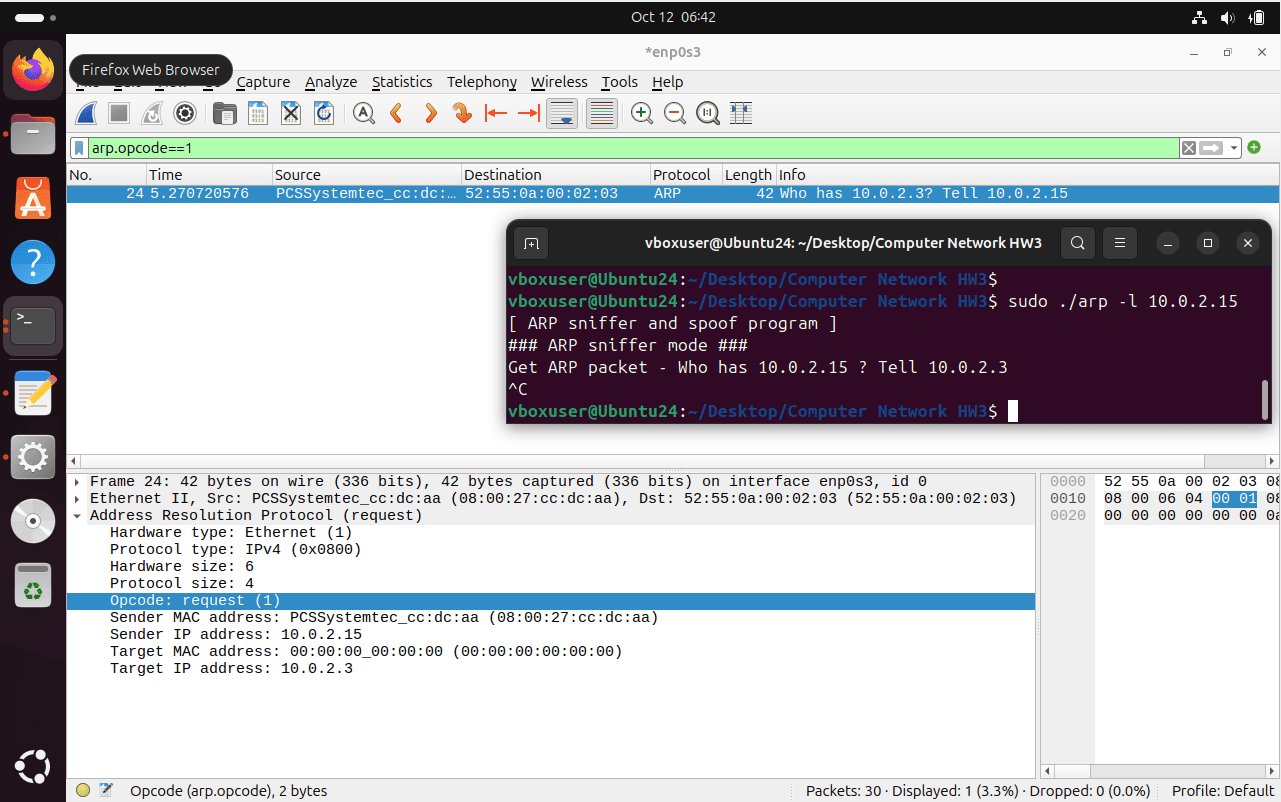
Task: Save this capture file
Action: [x=258, y=114]
